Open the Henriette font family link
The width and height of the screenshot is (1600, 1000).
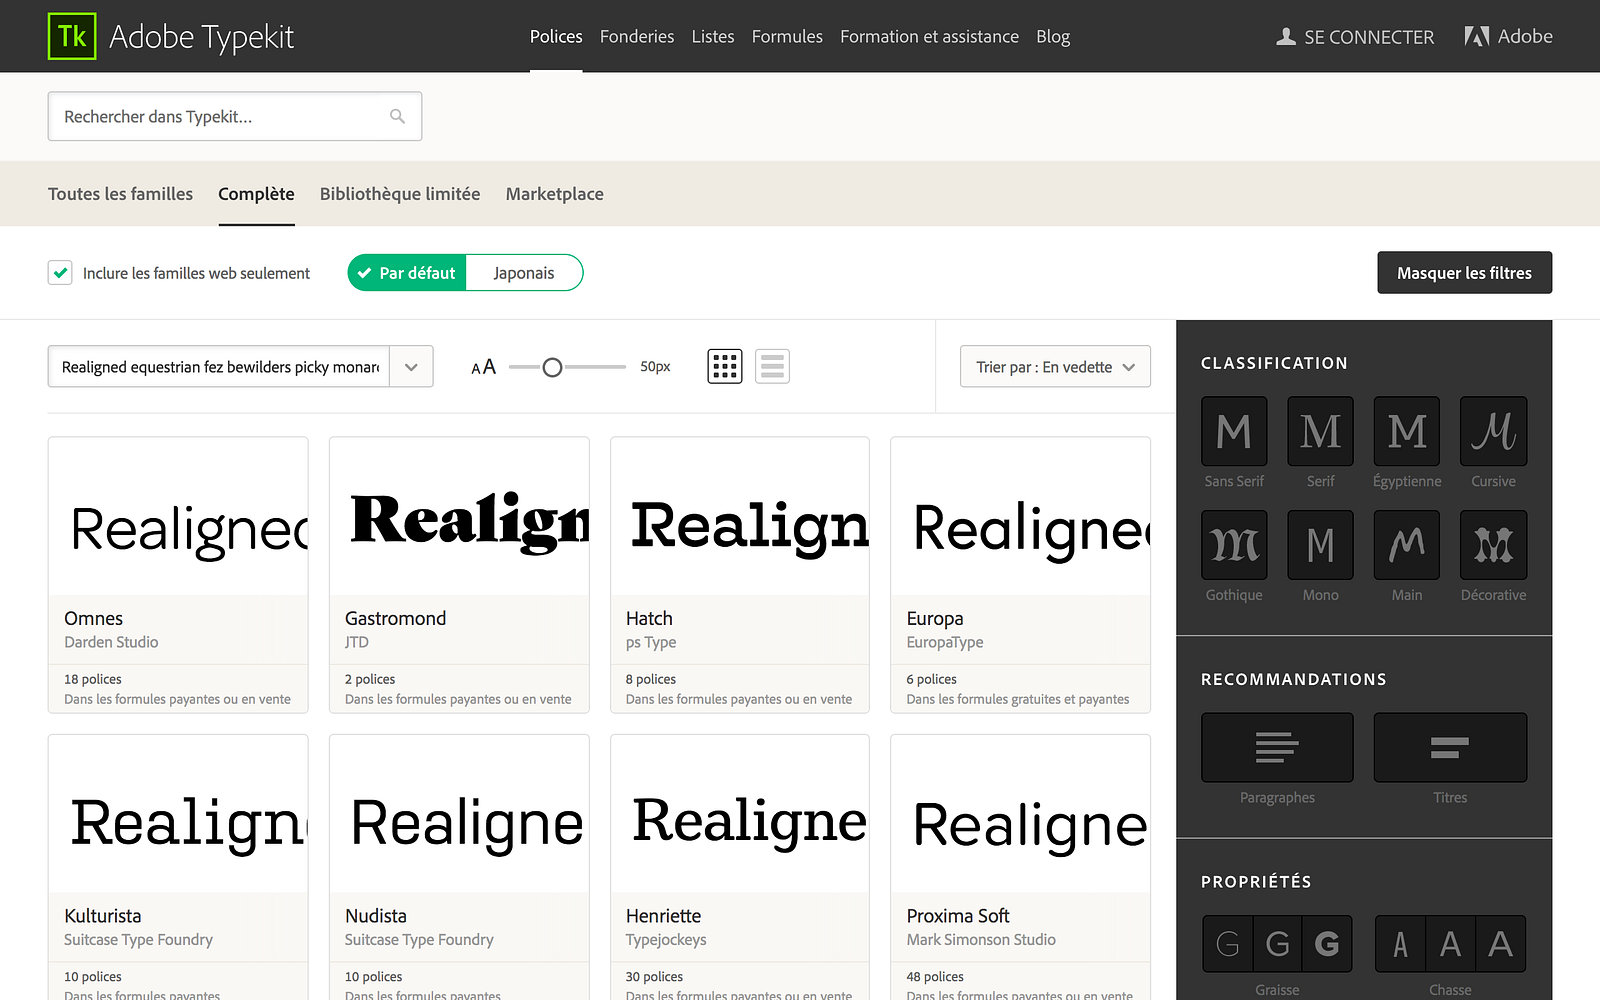pos(663,916)
